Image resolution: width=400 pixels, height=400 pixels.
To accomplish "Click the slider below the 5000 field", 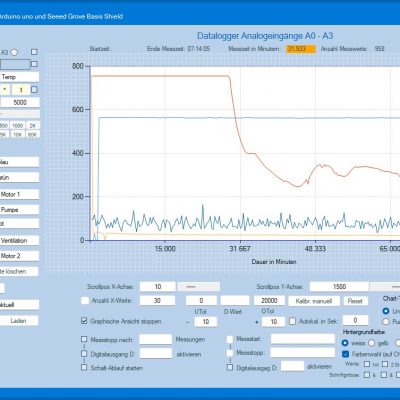I will click(x=20, y=114).
